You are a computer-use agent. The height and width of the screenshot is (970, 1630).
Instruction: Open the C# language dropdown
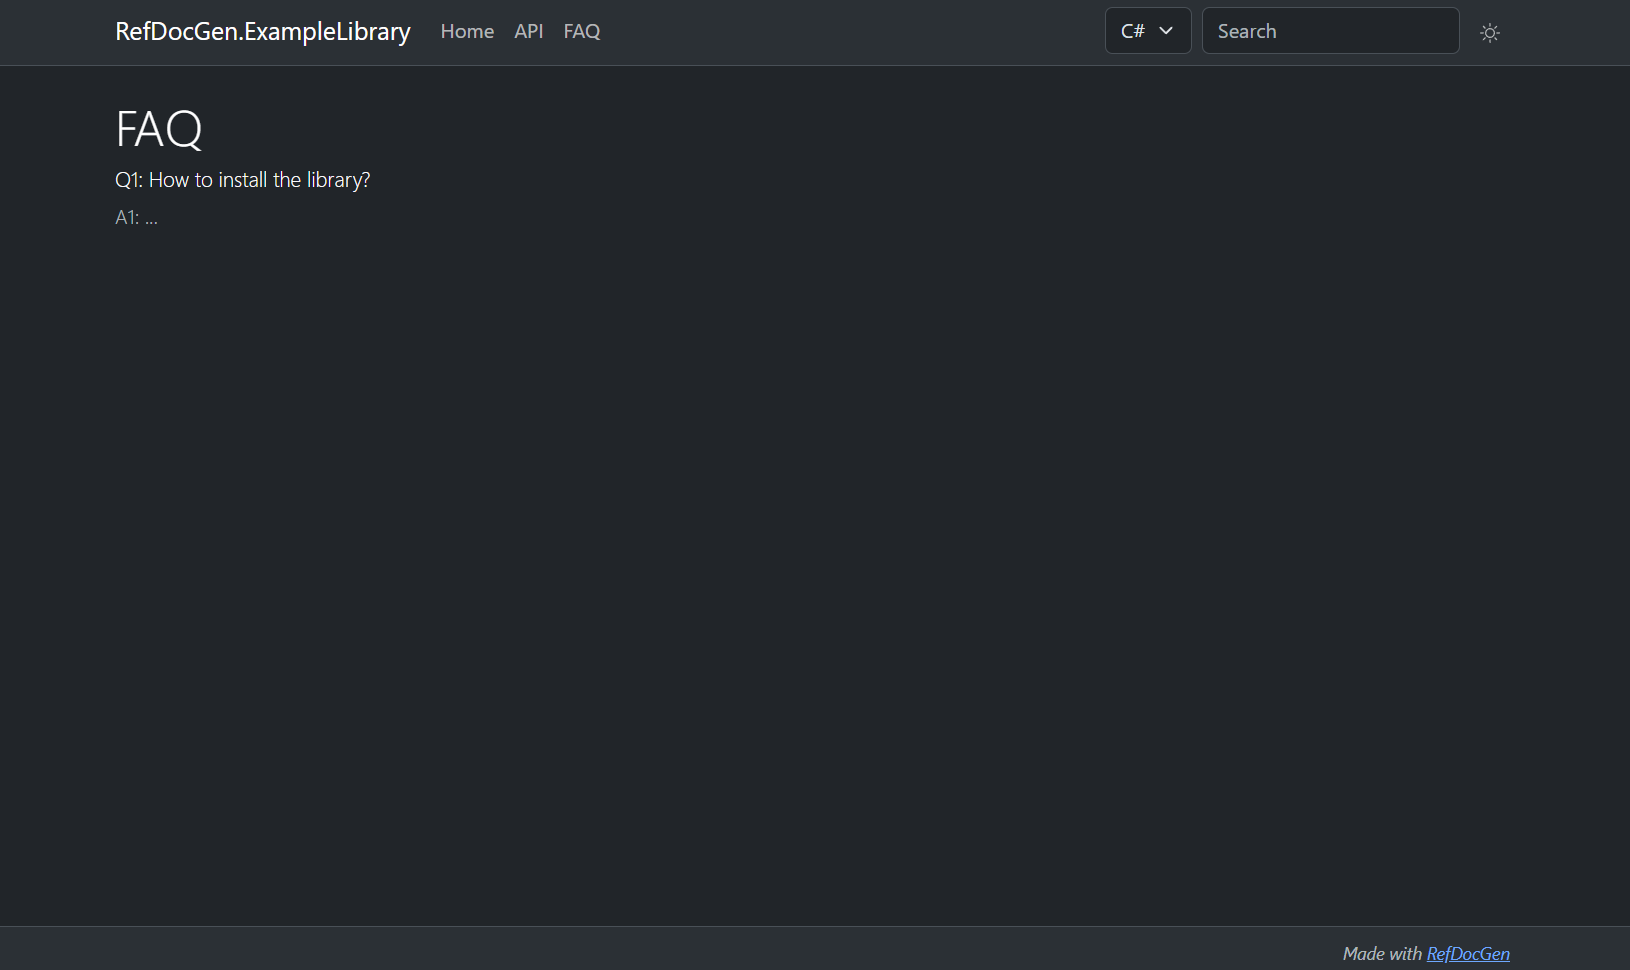click(x=1147, y=31)
